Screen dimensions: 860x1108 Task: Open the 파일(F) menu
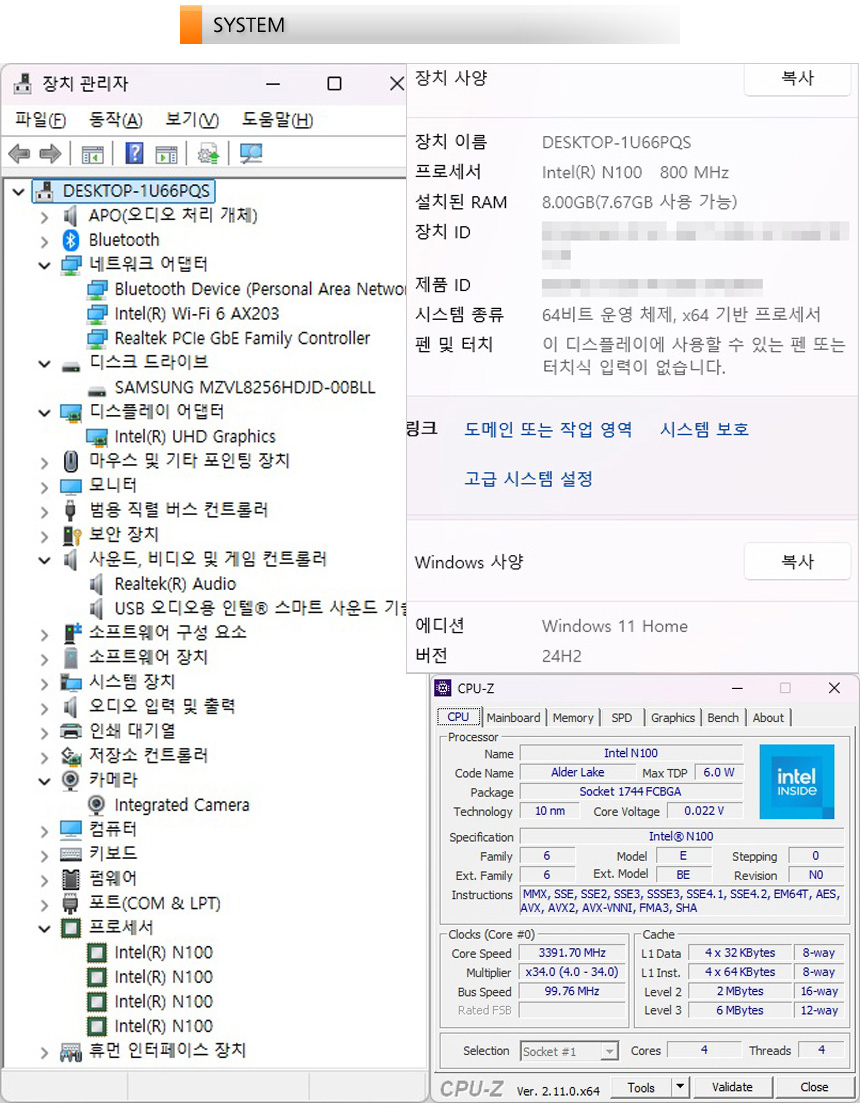click(40, 120)
